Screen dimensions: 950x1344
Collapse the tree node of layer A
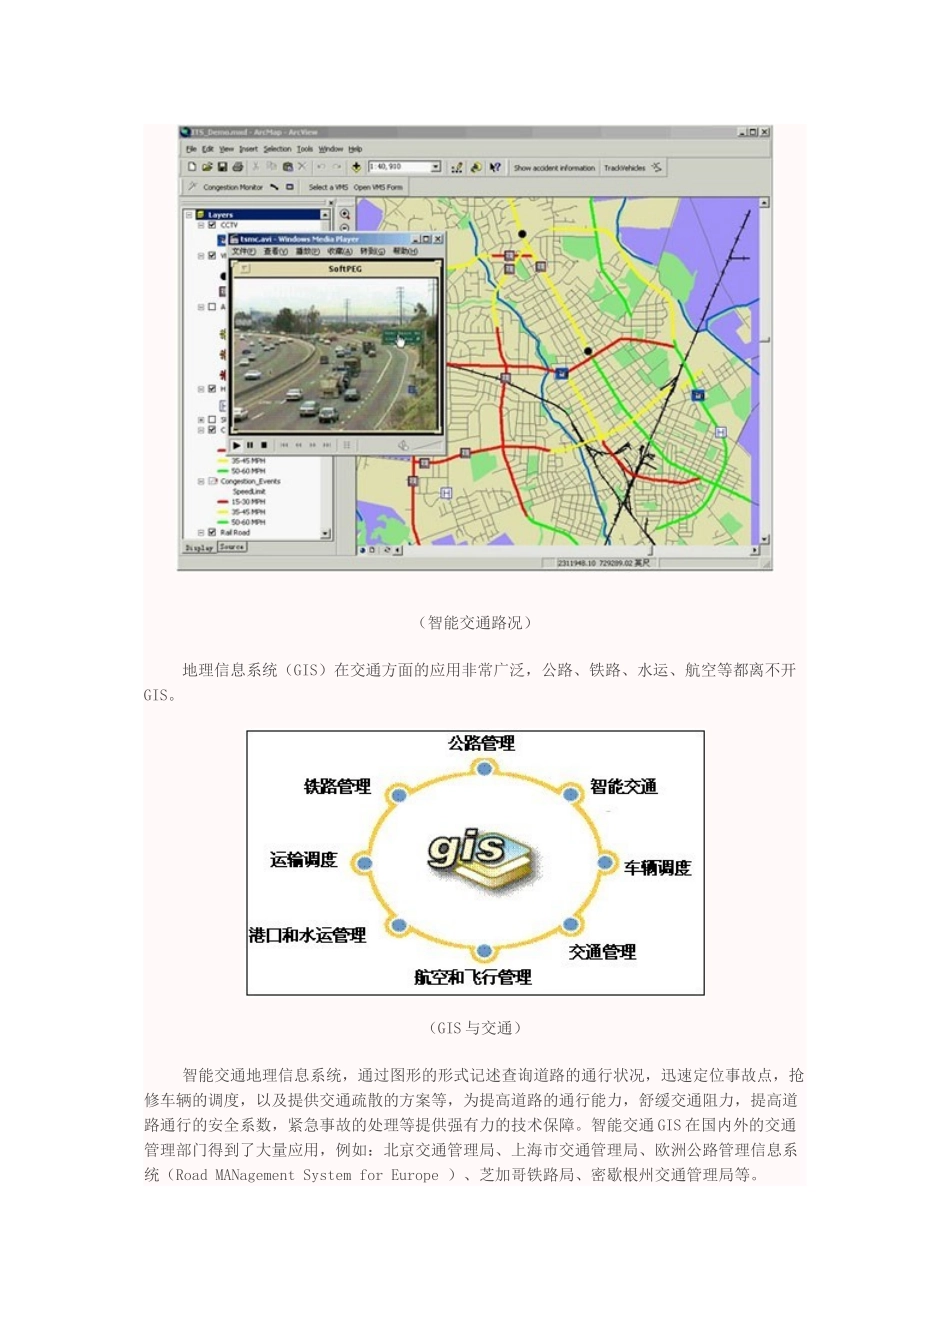[x=201, y=307]
